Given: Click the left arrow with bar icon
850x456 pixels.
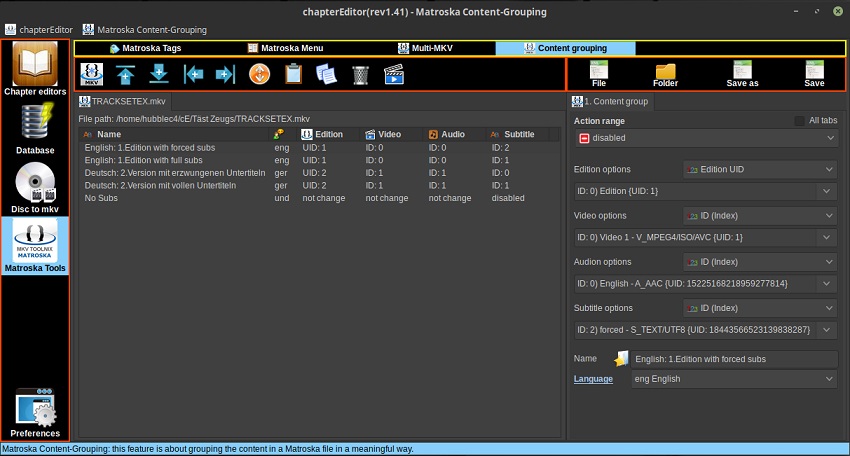Looking at the screenshot, I should tap(193, 74).
